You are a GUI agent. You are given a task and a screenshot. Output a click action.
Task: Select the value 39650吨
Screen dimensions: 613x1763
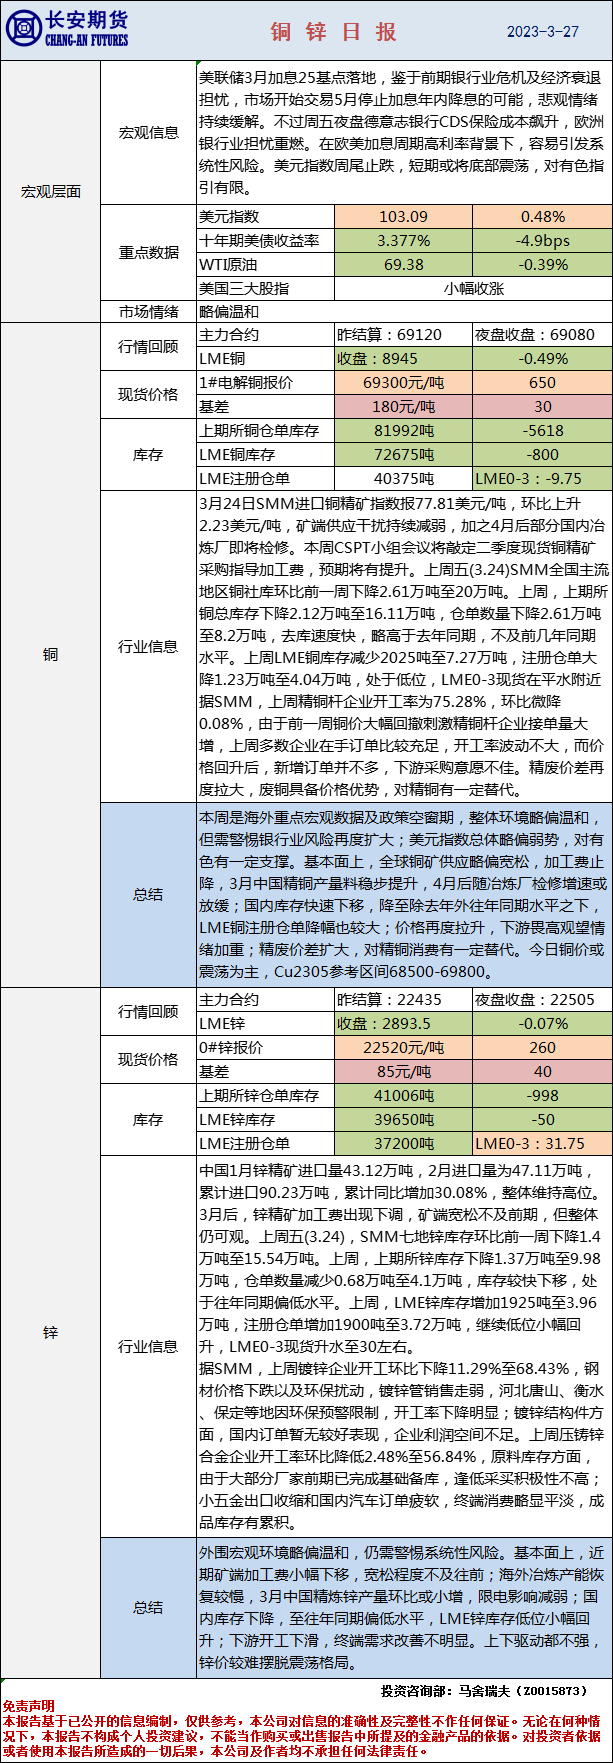click(403, 1119)
